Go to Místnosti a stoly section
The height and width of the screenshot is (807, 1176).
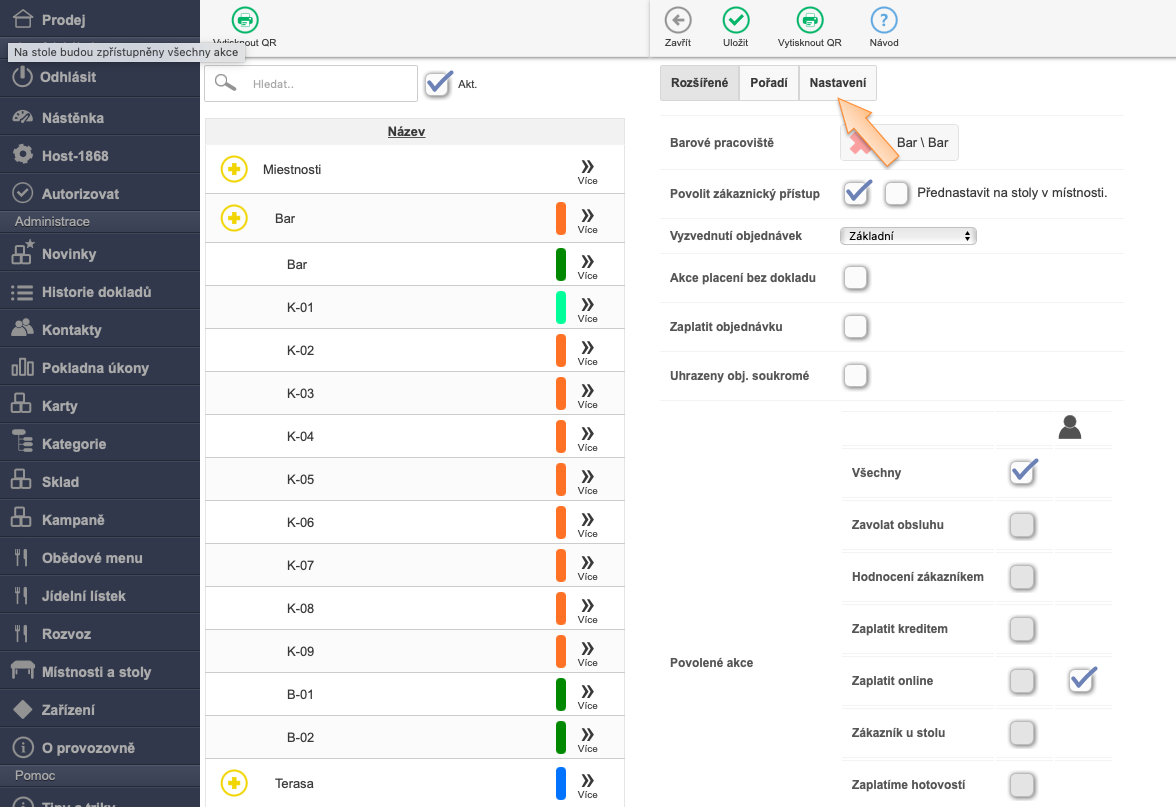pyautogui.click(x=96, y=672)
